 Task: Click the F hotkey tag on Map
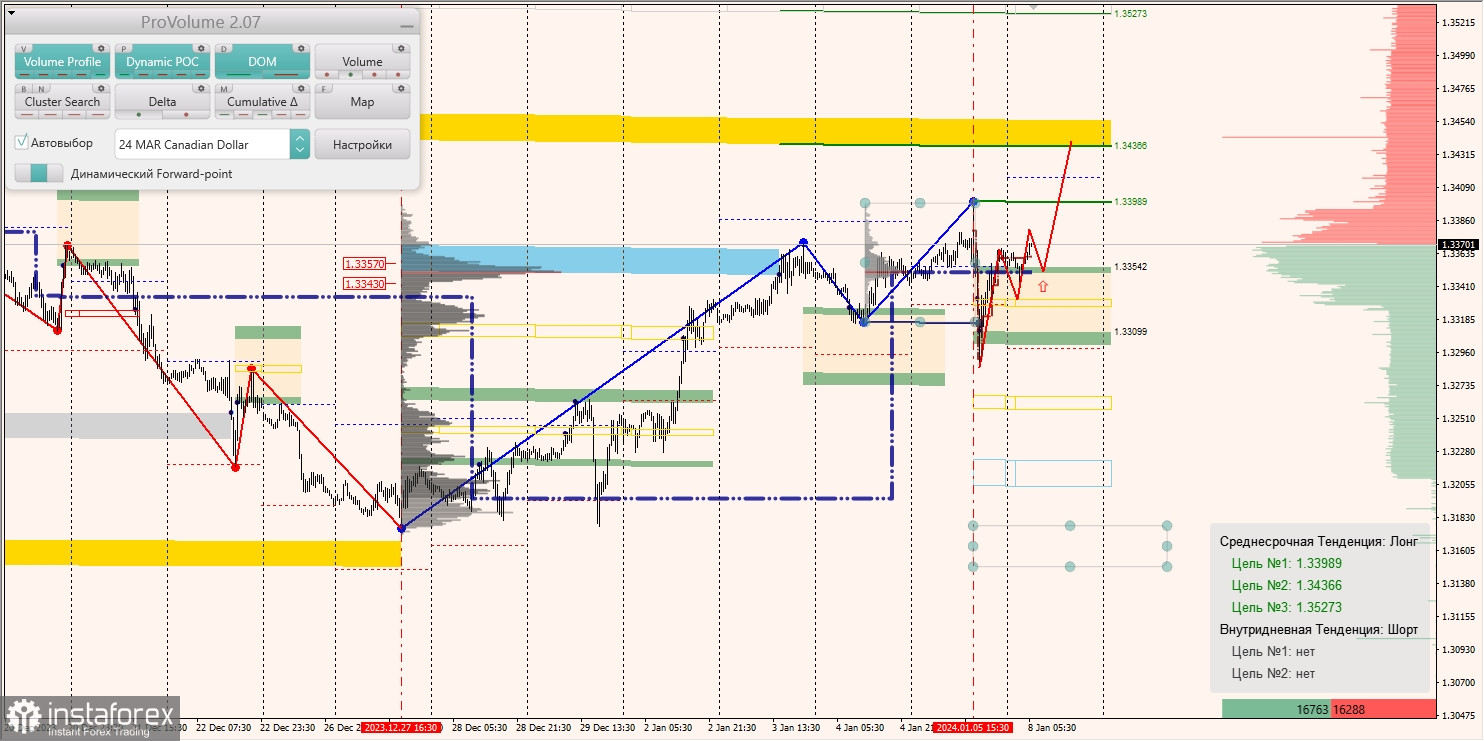point(324,88)
